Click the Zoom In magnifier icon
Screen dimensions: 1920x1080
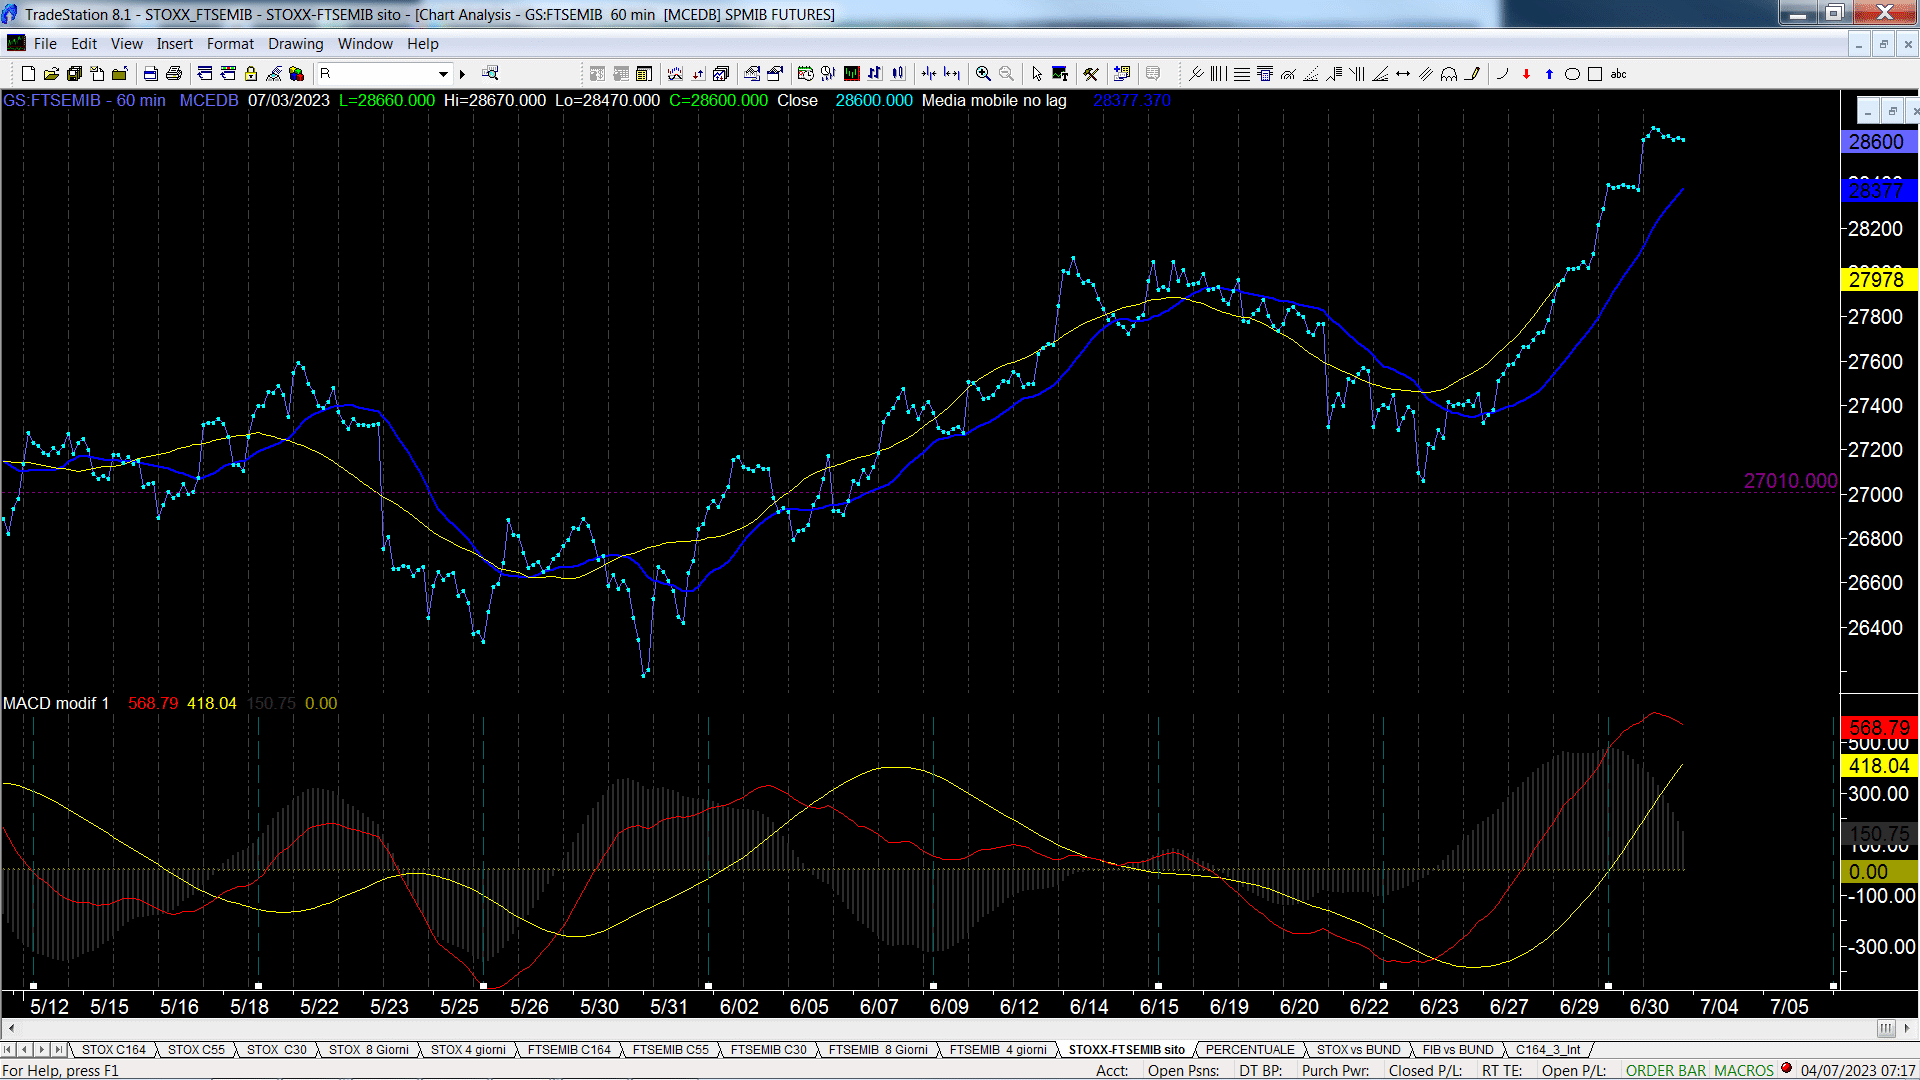[983, 74]
